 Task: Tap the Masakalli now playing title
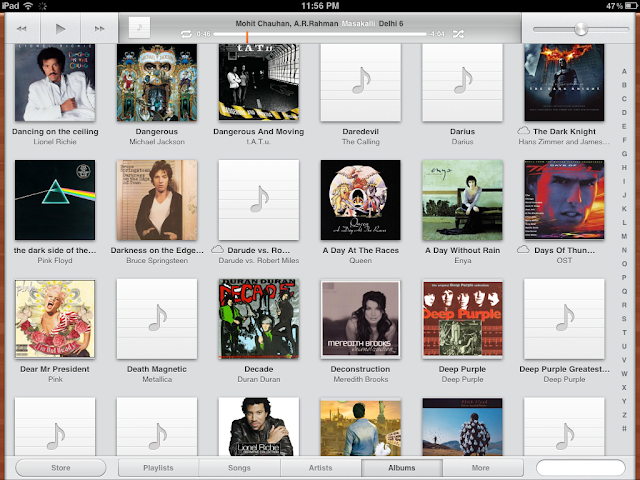click(358, 24)
